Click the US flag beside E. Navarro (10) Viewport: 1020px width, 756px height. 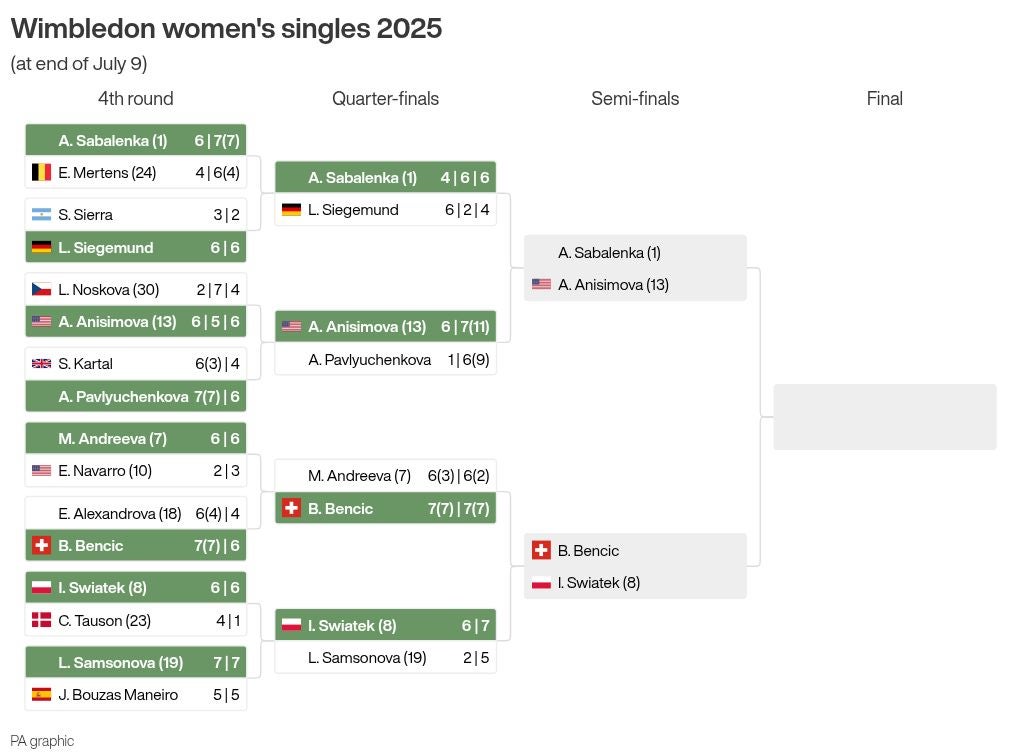click(x=42, y=470)
